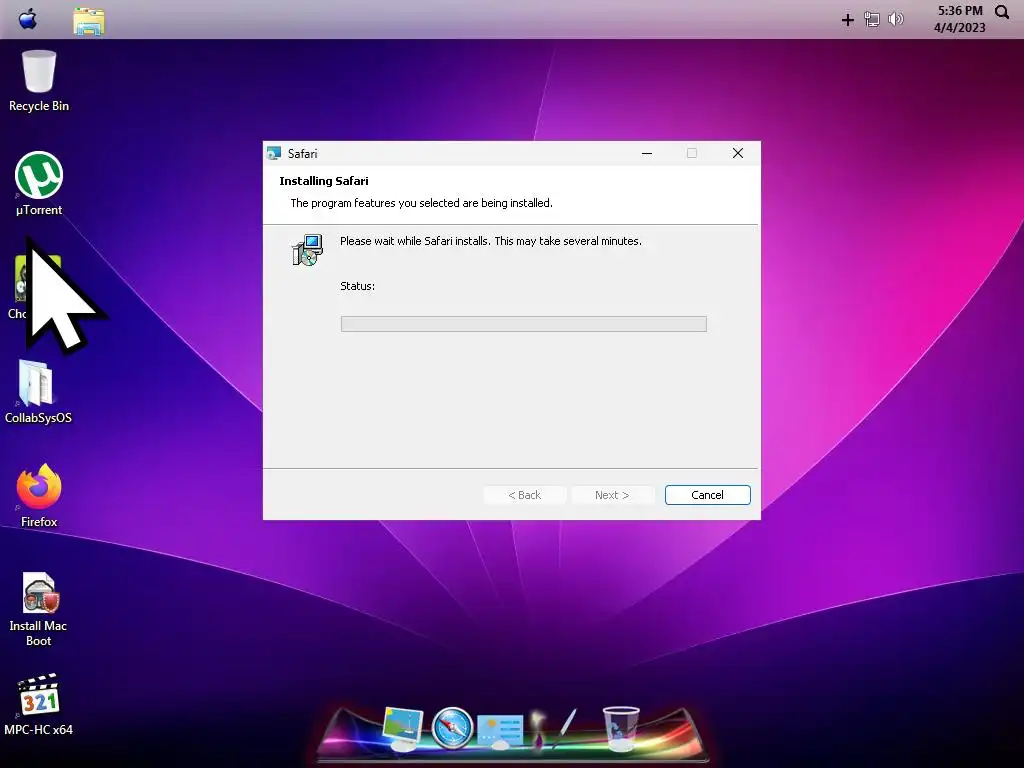Minimize the Safari installer window

[x=647, y=153]
